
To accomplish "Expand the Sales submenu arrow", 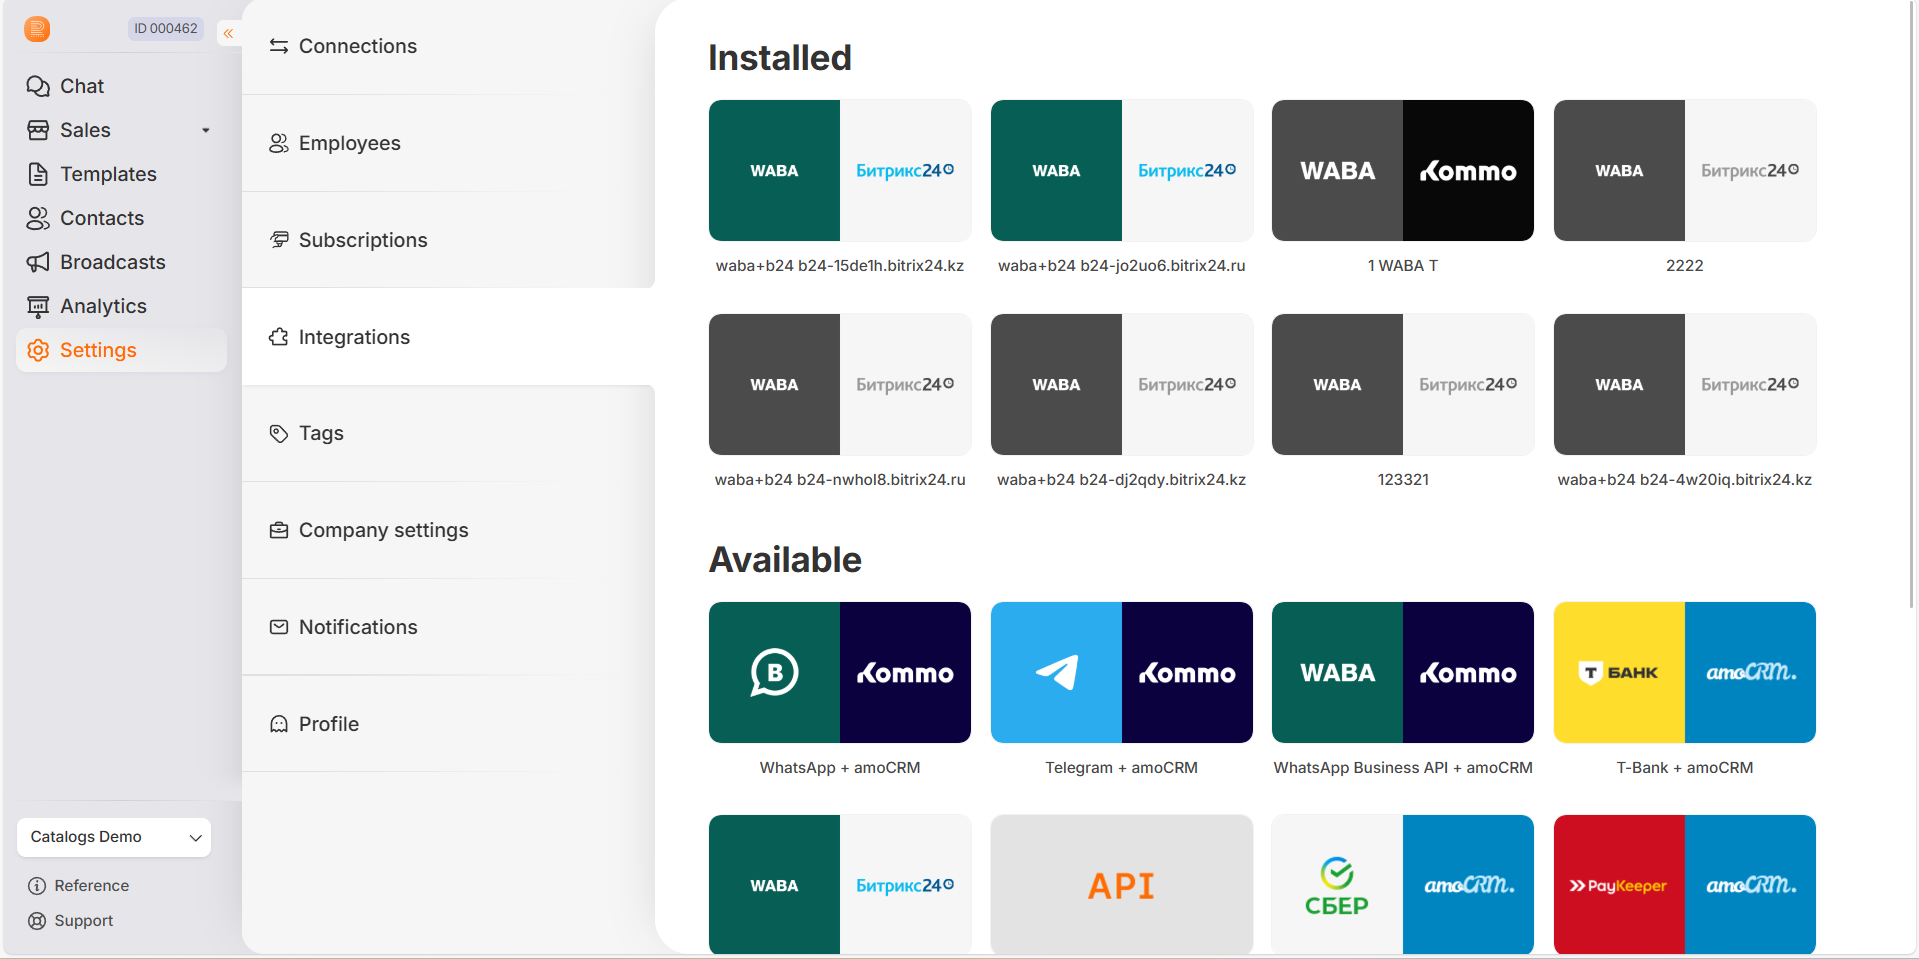I will pyautogui.click(x=206, y=130).
